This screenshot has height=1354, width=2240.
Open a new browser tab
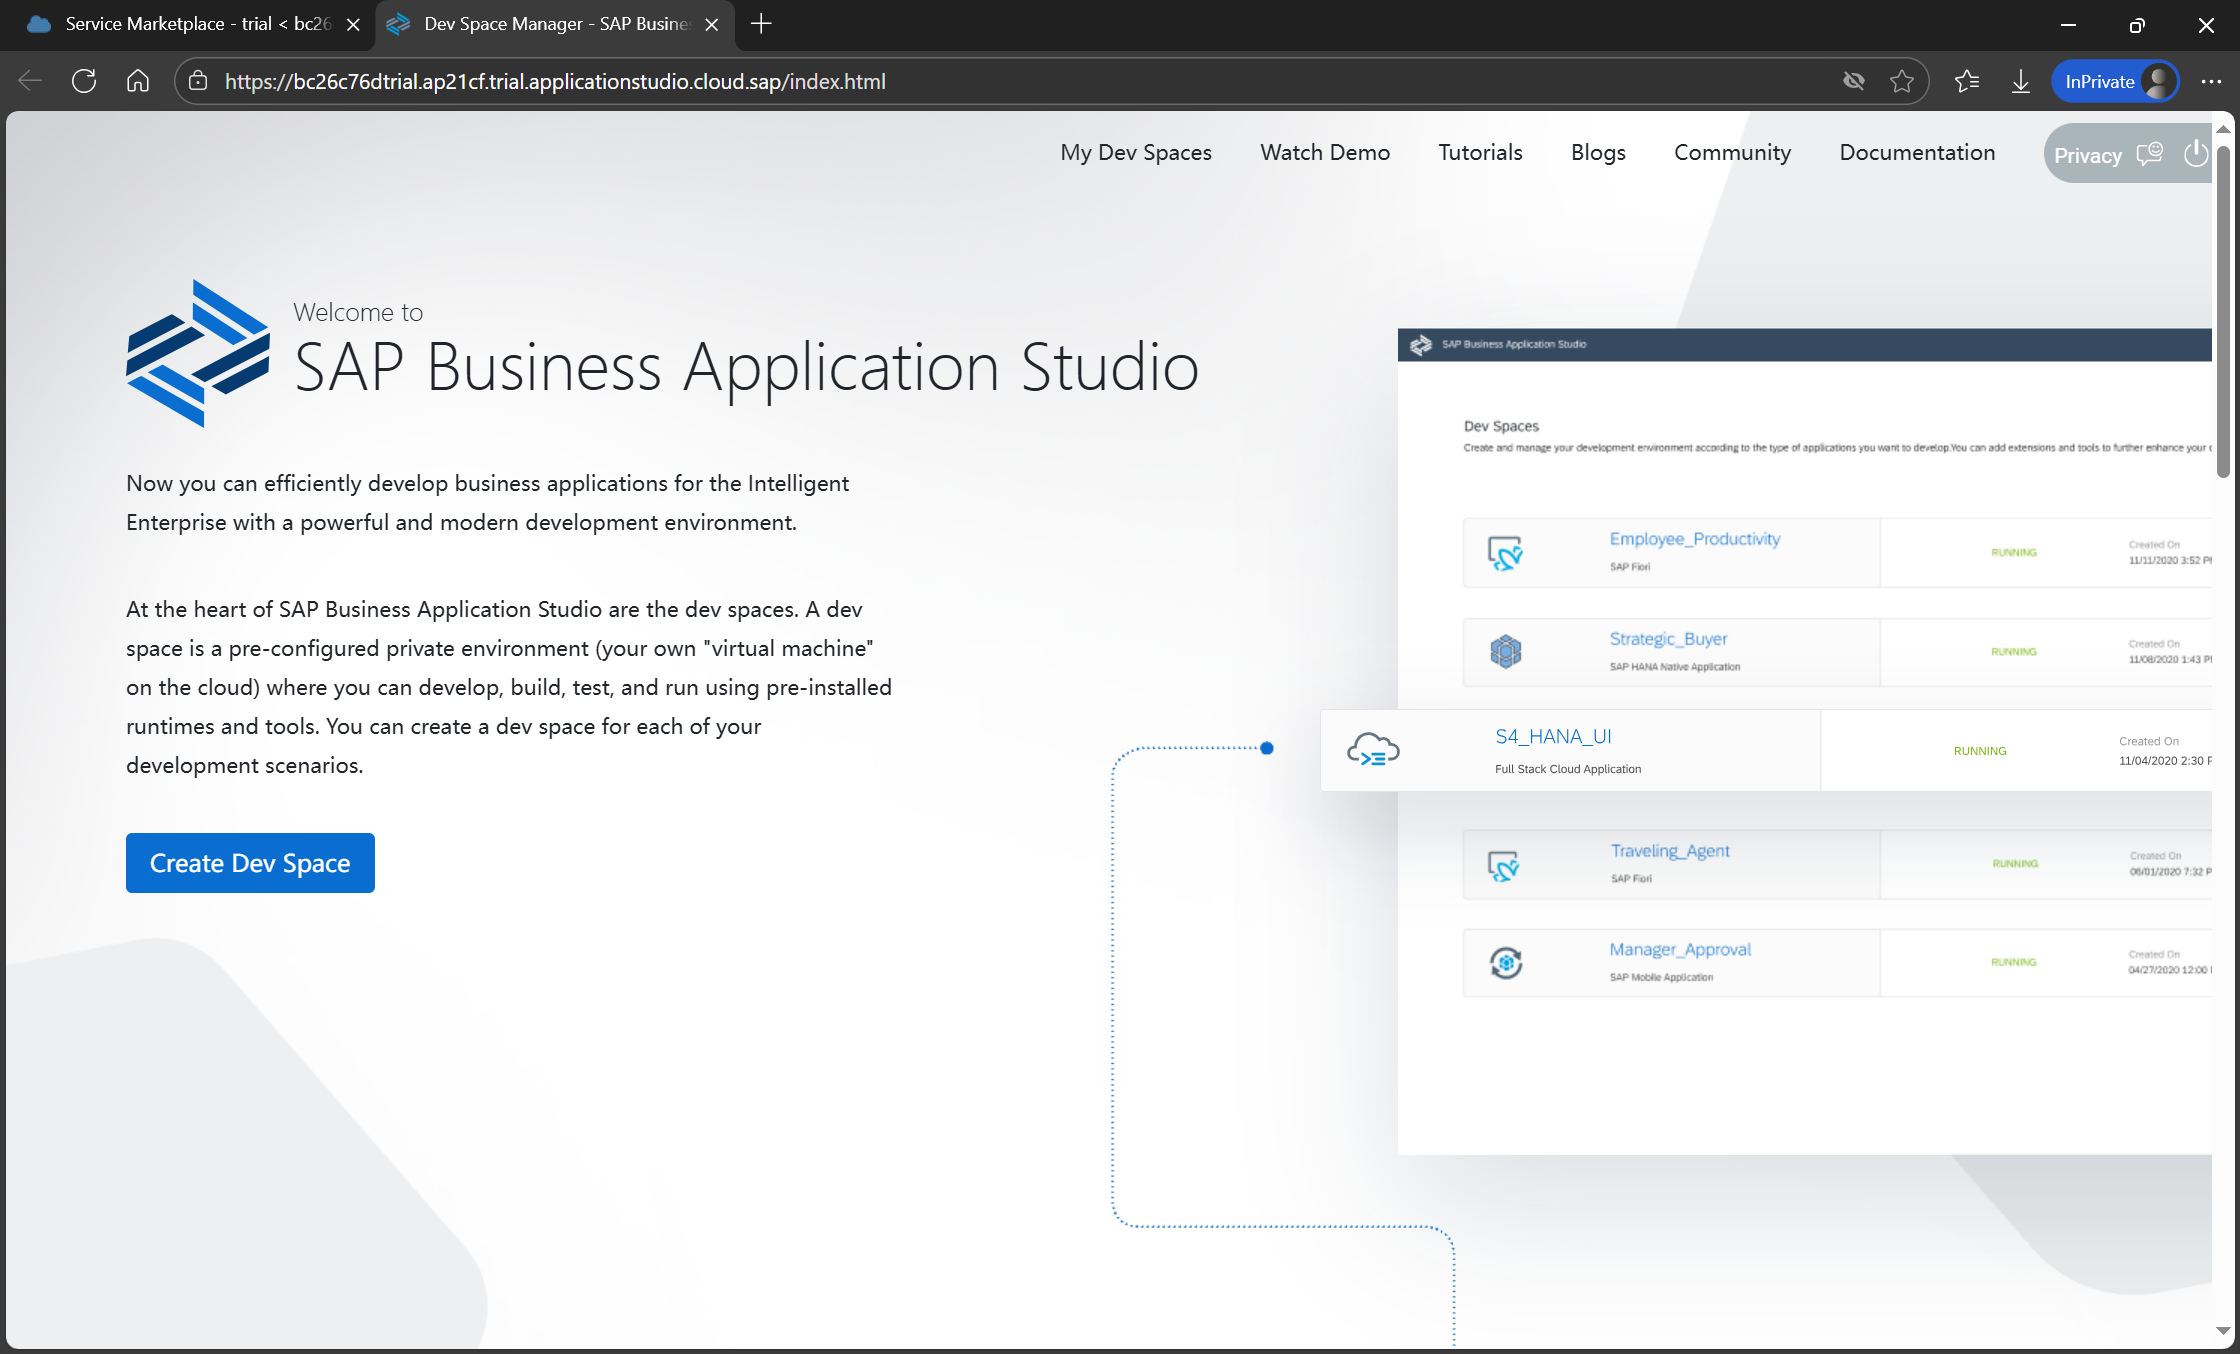(x=761, y=24)
